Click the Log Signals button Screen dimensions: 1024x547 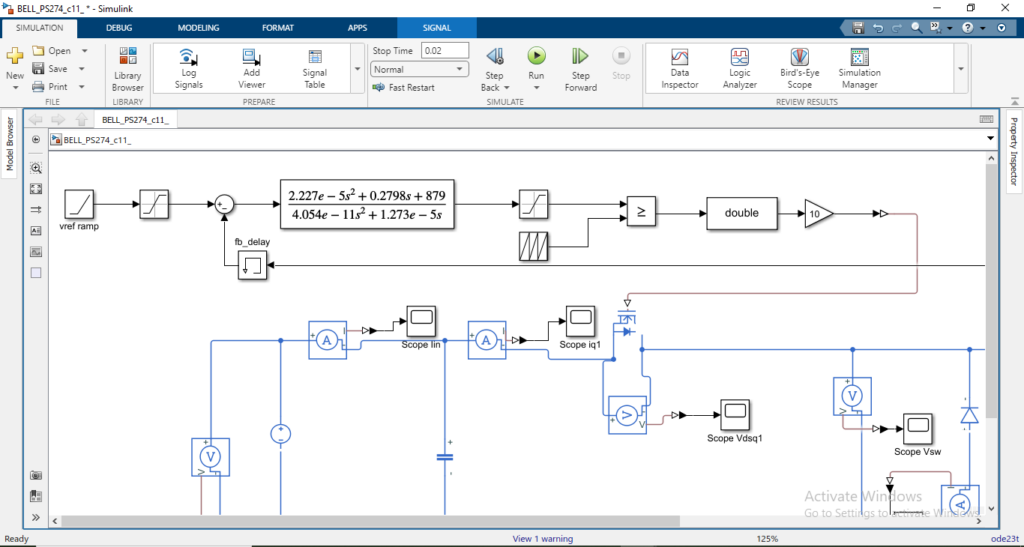tap(188, 69)
